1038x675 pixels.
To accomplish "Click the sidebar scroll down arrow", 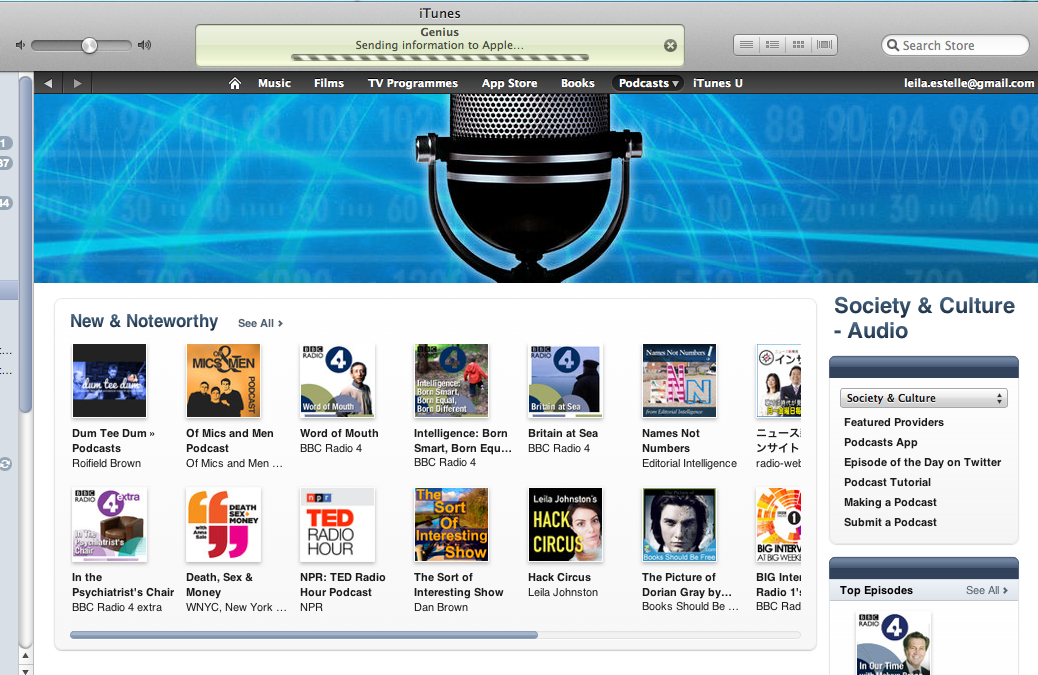I will [x=25, y=670].
